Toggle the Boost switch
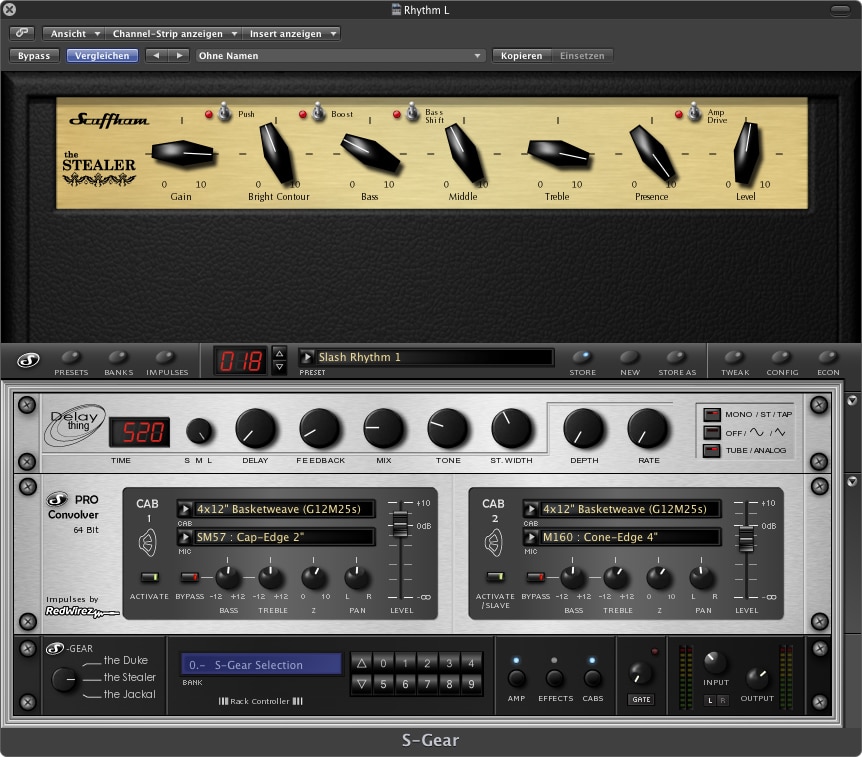Viewport: 862px width, 757px height. pos(318,112)
